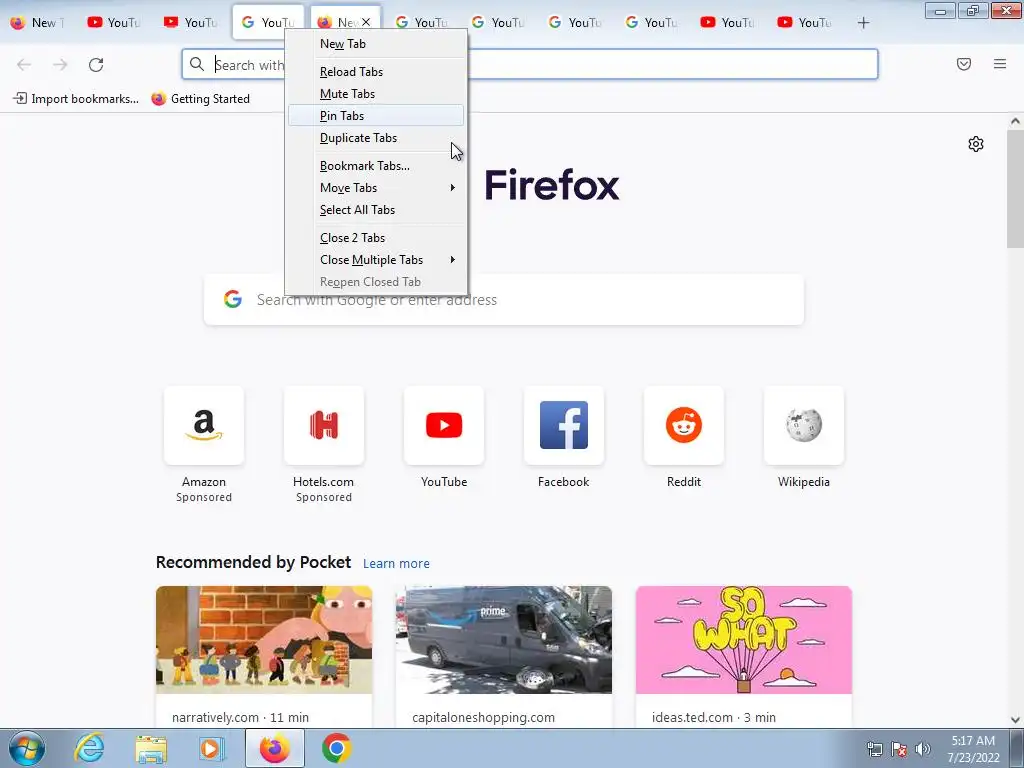Click magnifier icon in the address bar
The width and height of the screenshot is (1024, 768).
point(197,64)
